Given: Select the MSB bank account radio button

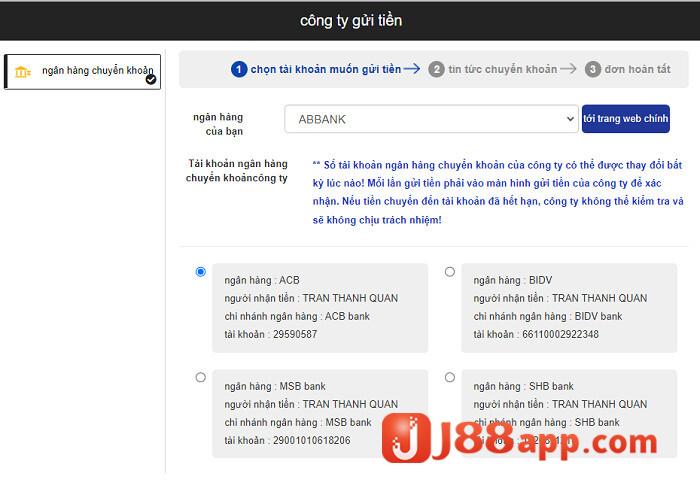Looking at the screenshot, I should [x=201, y=377].
